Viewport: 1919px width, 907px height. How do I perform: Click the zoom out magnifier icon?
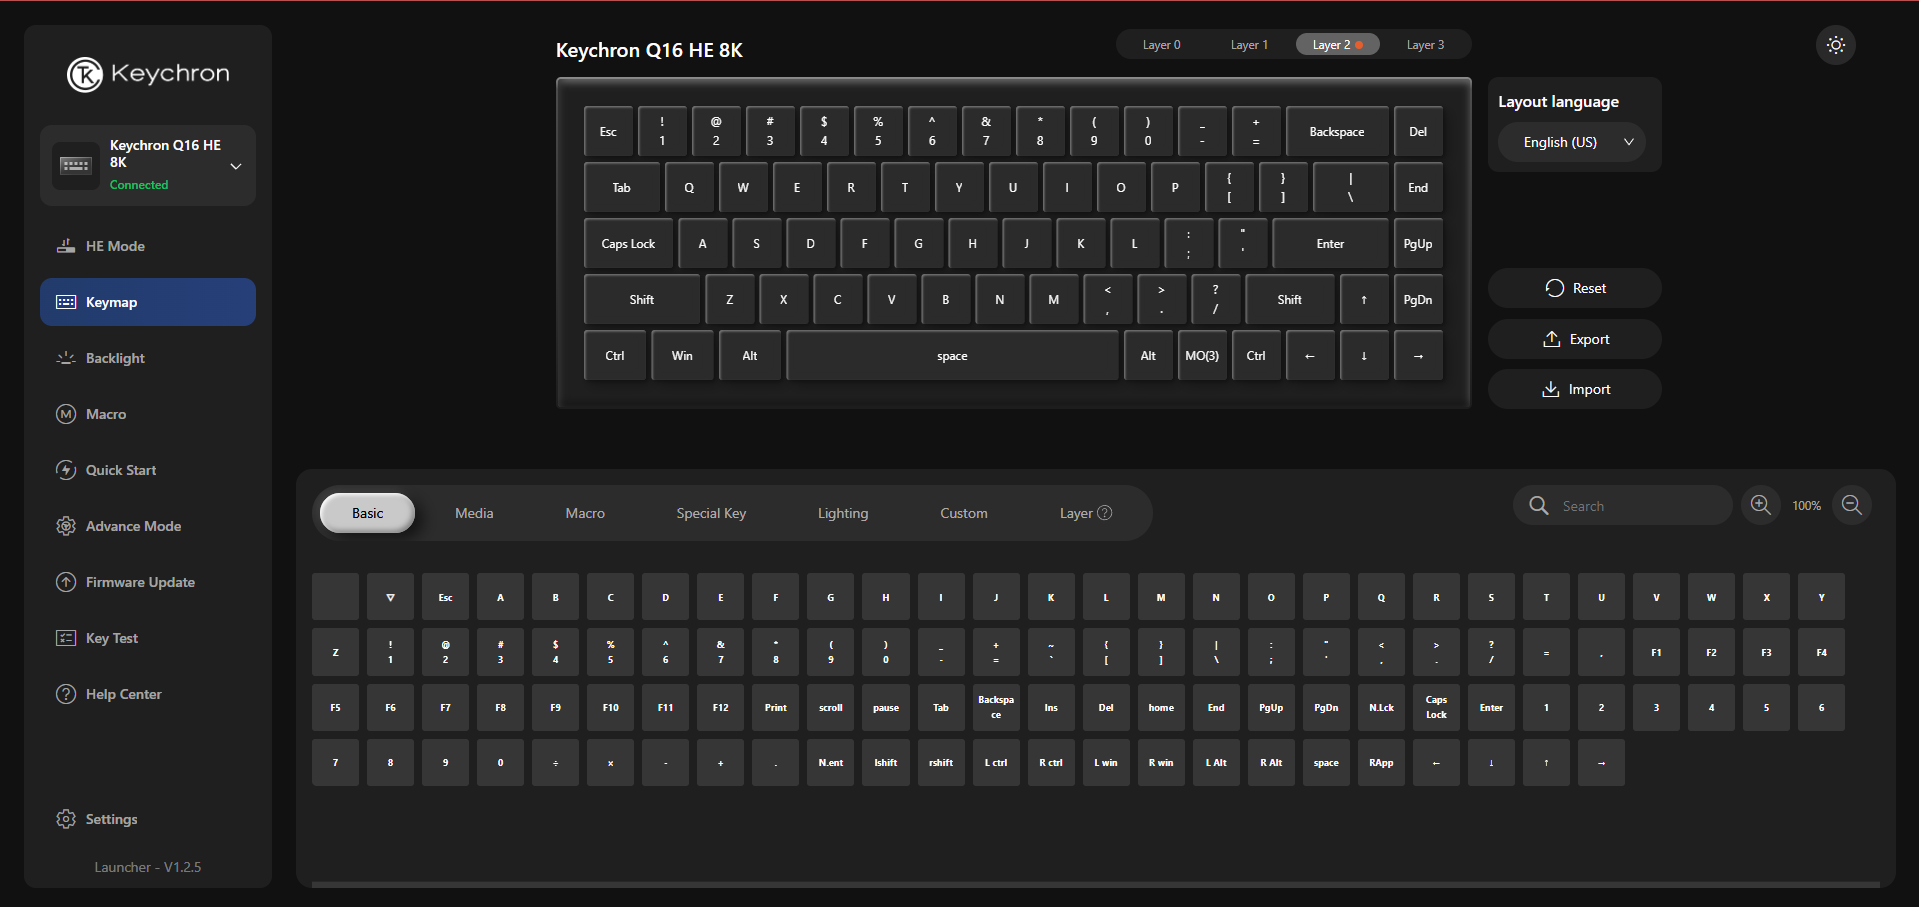[x=1852, y=505]
